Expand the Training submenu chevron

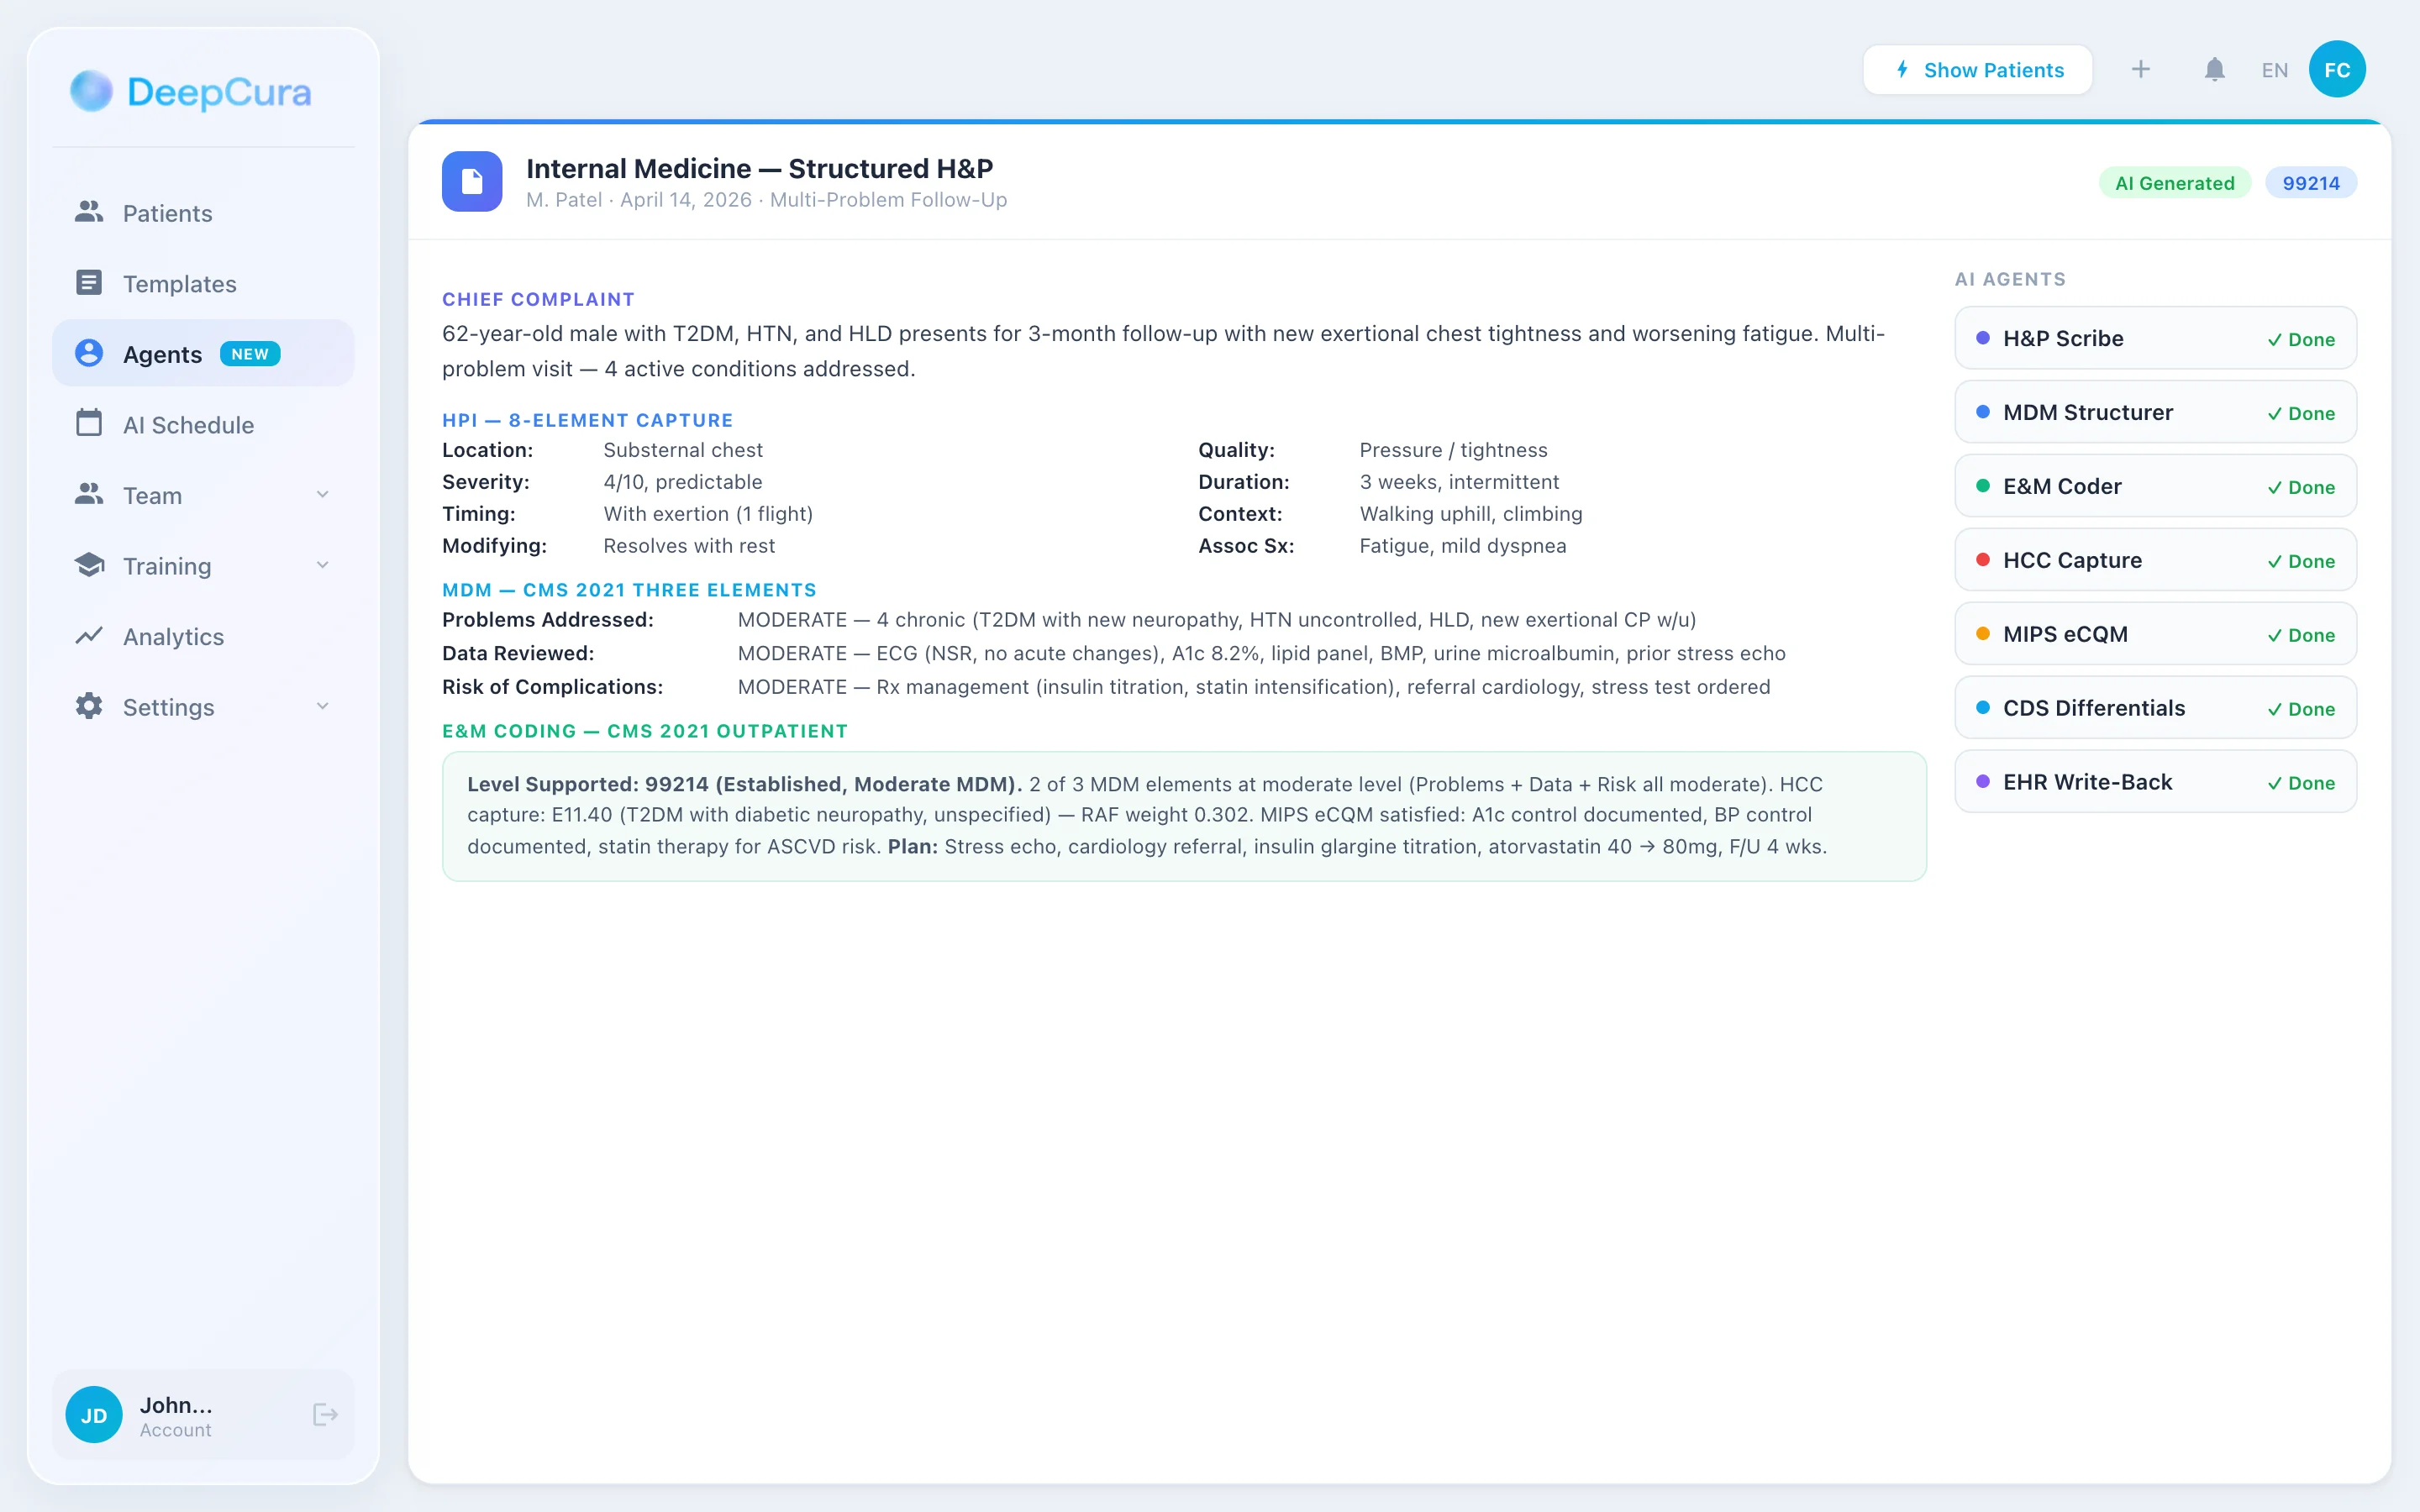[x=322, y=565]
